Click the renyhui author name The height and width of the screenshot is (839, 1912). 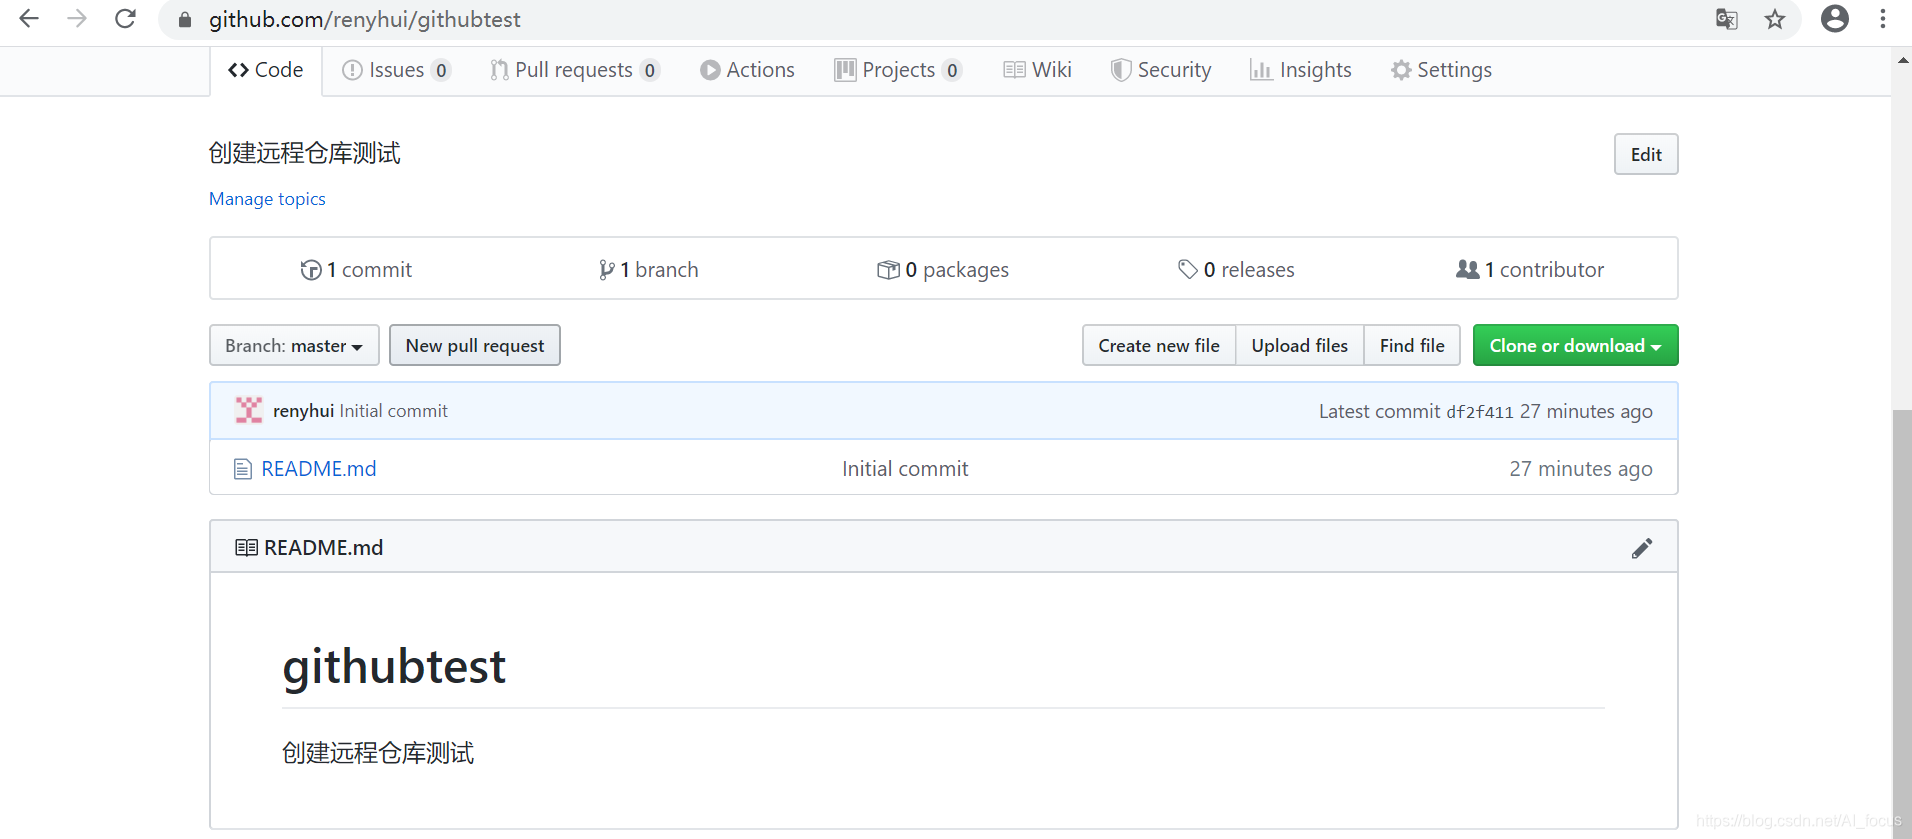[303, 411]
